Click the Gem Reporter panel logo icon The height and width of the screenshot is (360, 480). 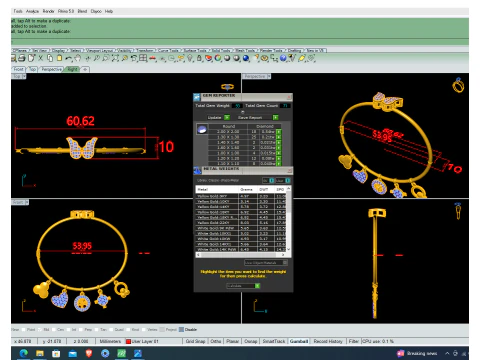coord(197,97)
